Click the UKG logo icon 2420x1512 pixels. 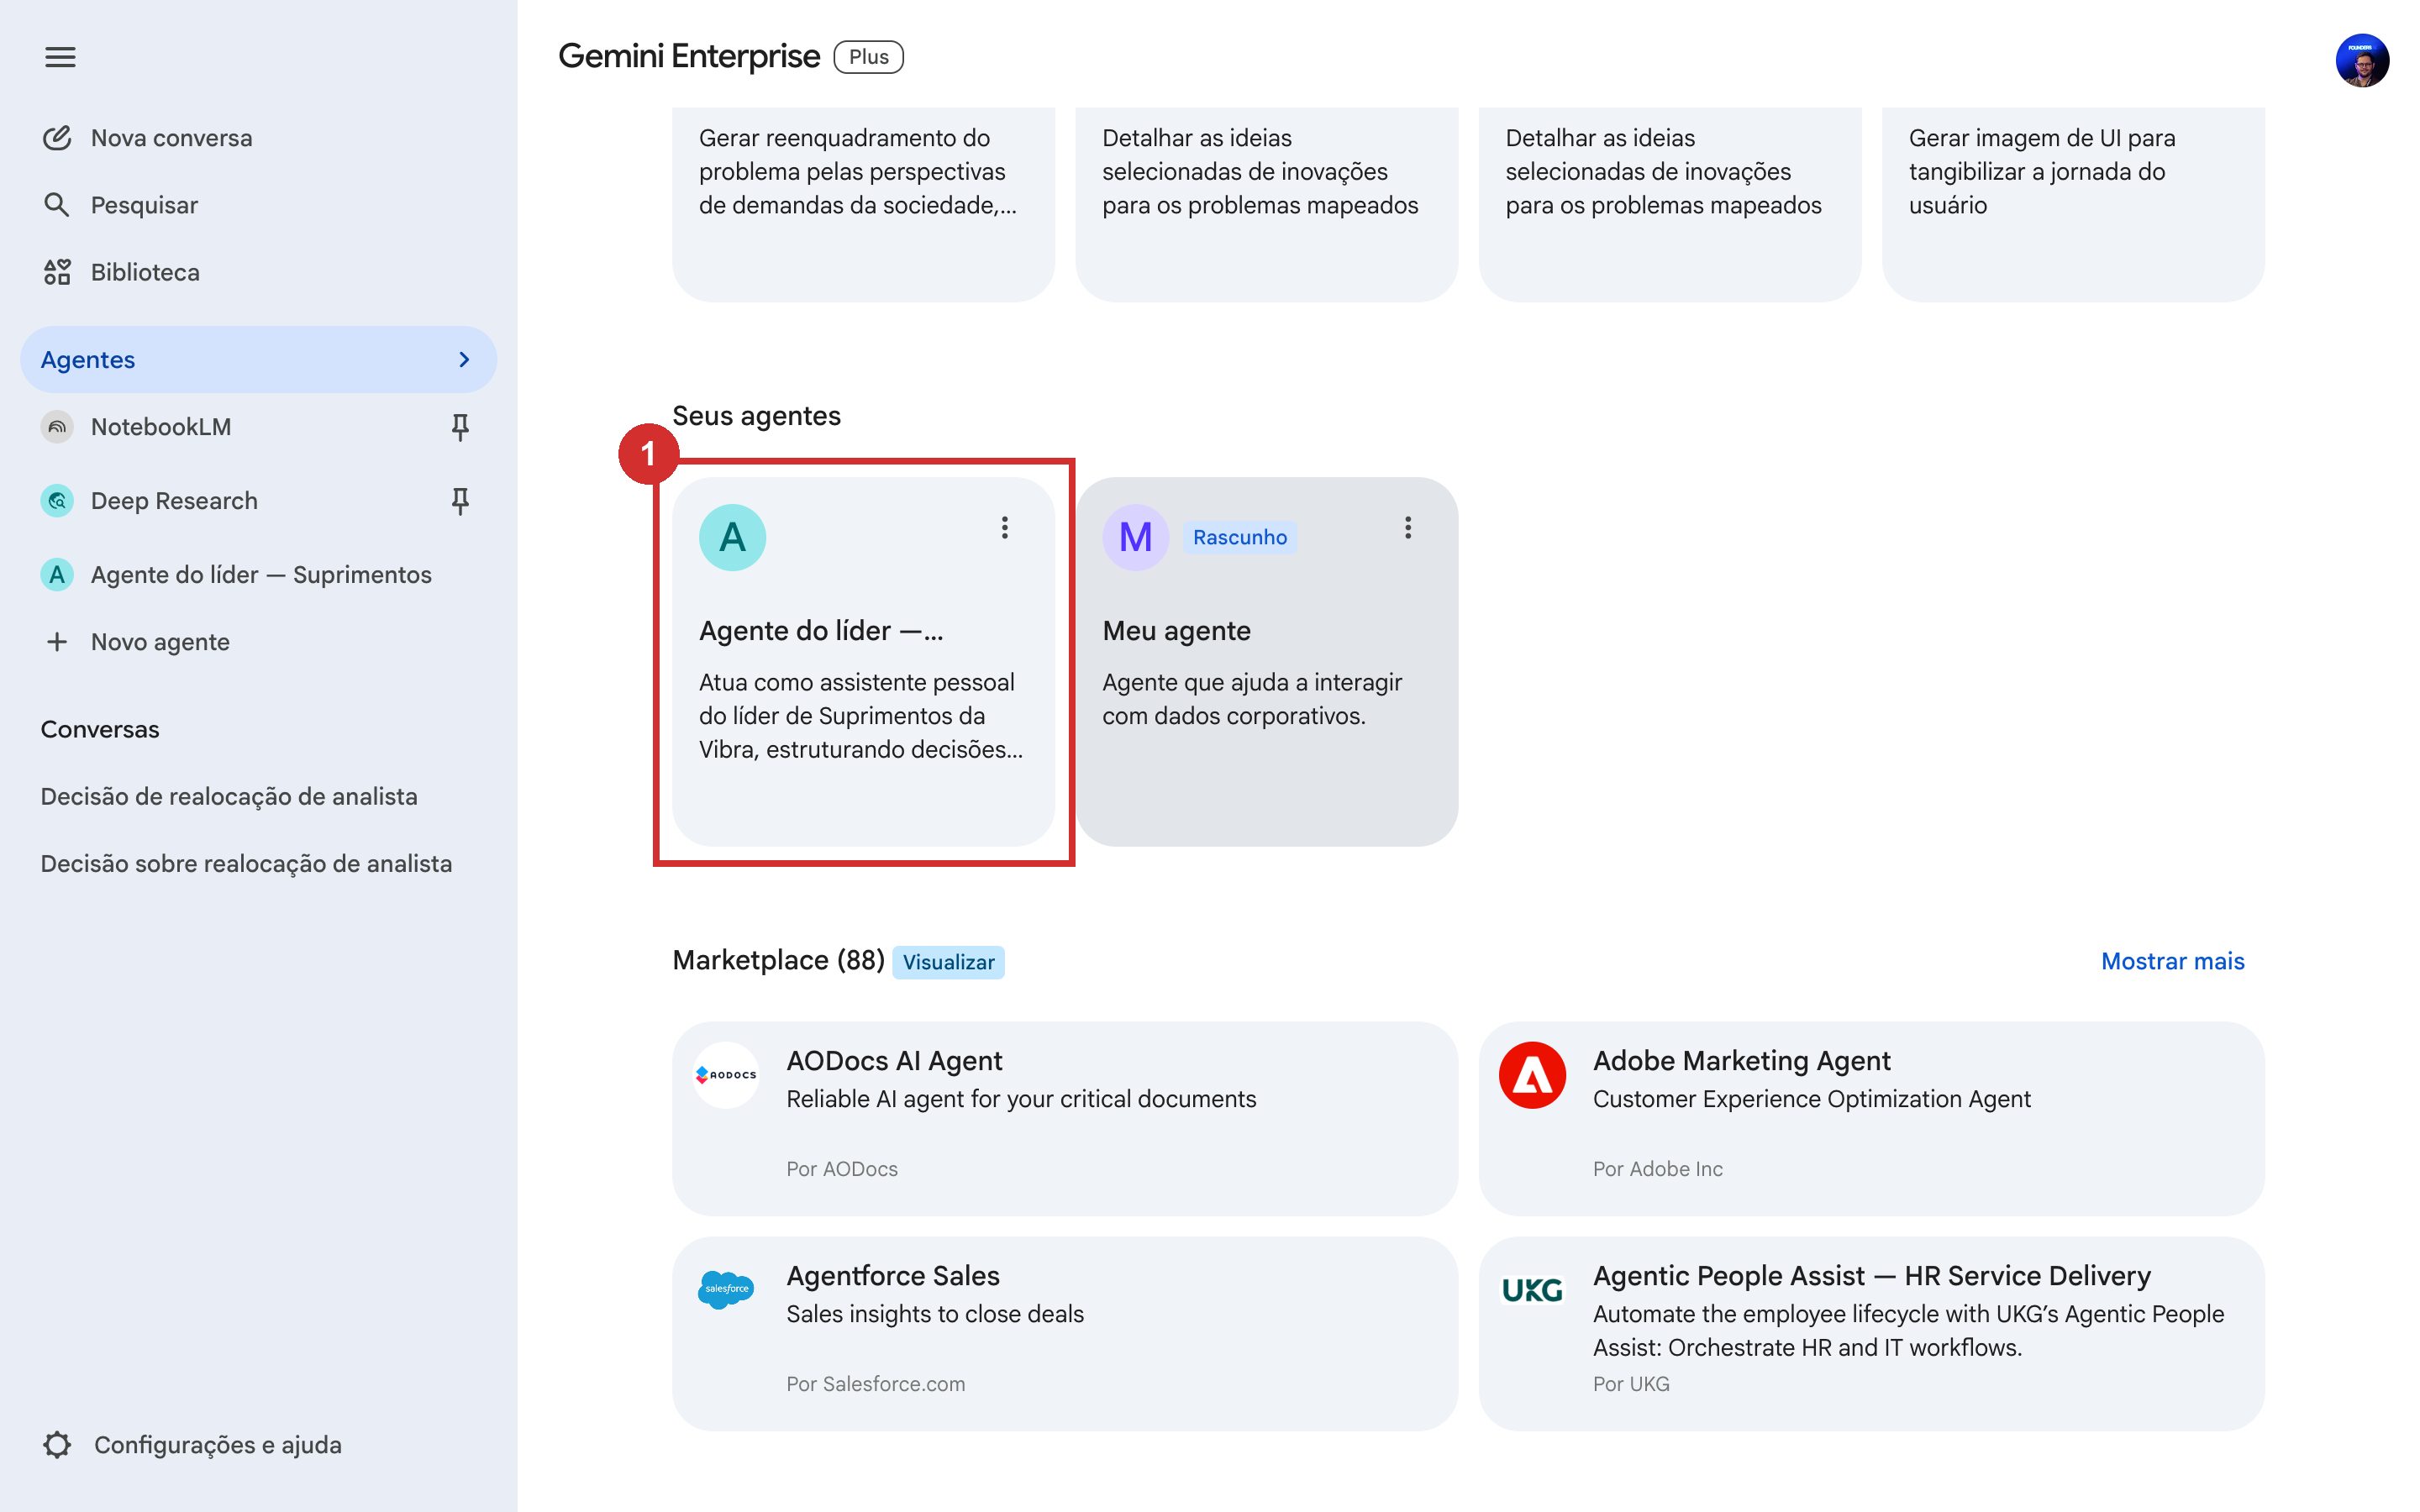tap(1533, 1290)
